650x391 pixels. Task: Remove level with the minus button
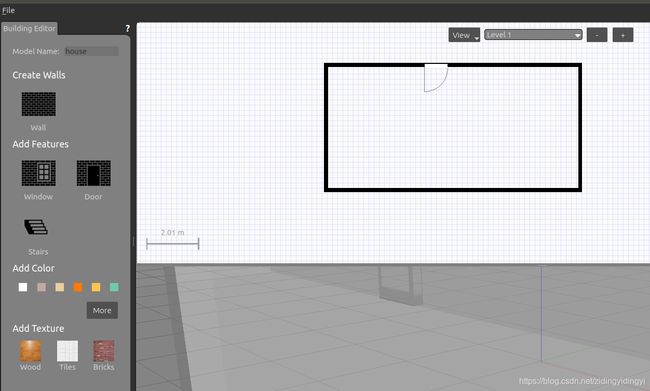(x=597, y=35)
